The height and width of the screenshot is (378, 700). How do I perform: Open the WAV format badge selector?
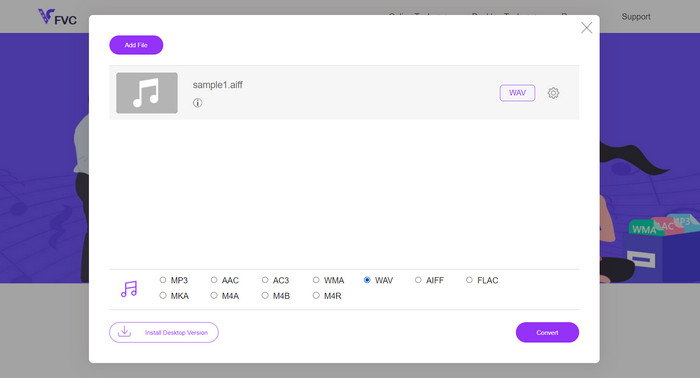(x=517, y=93)
